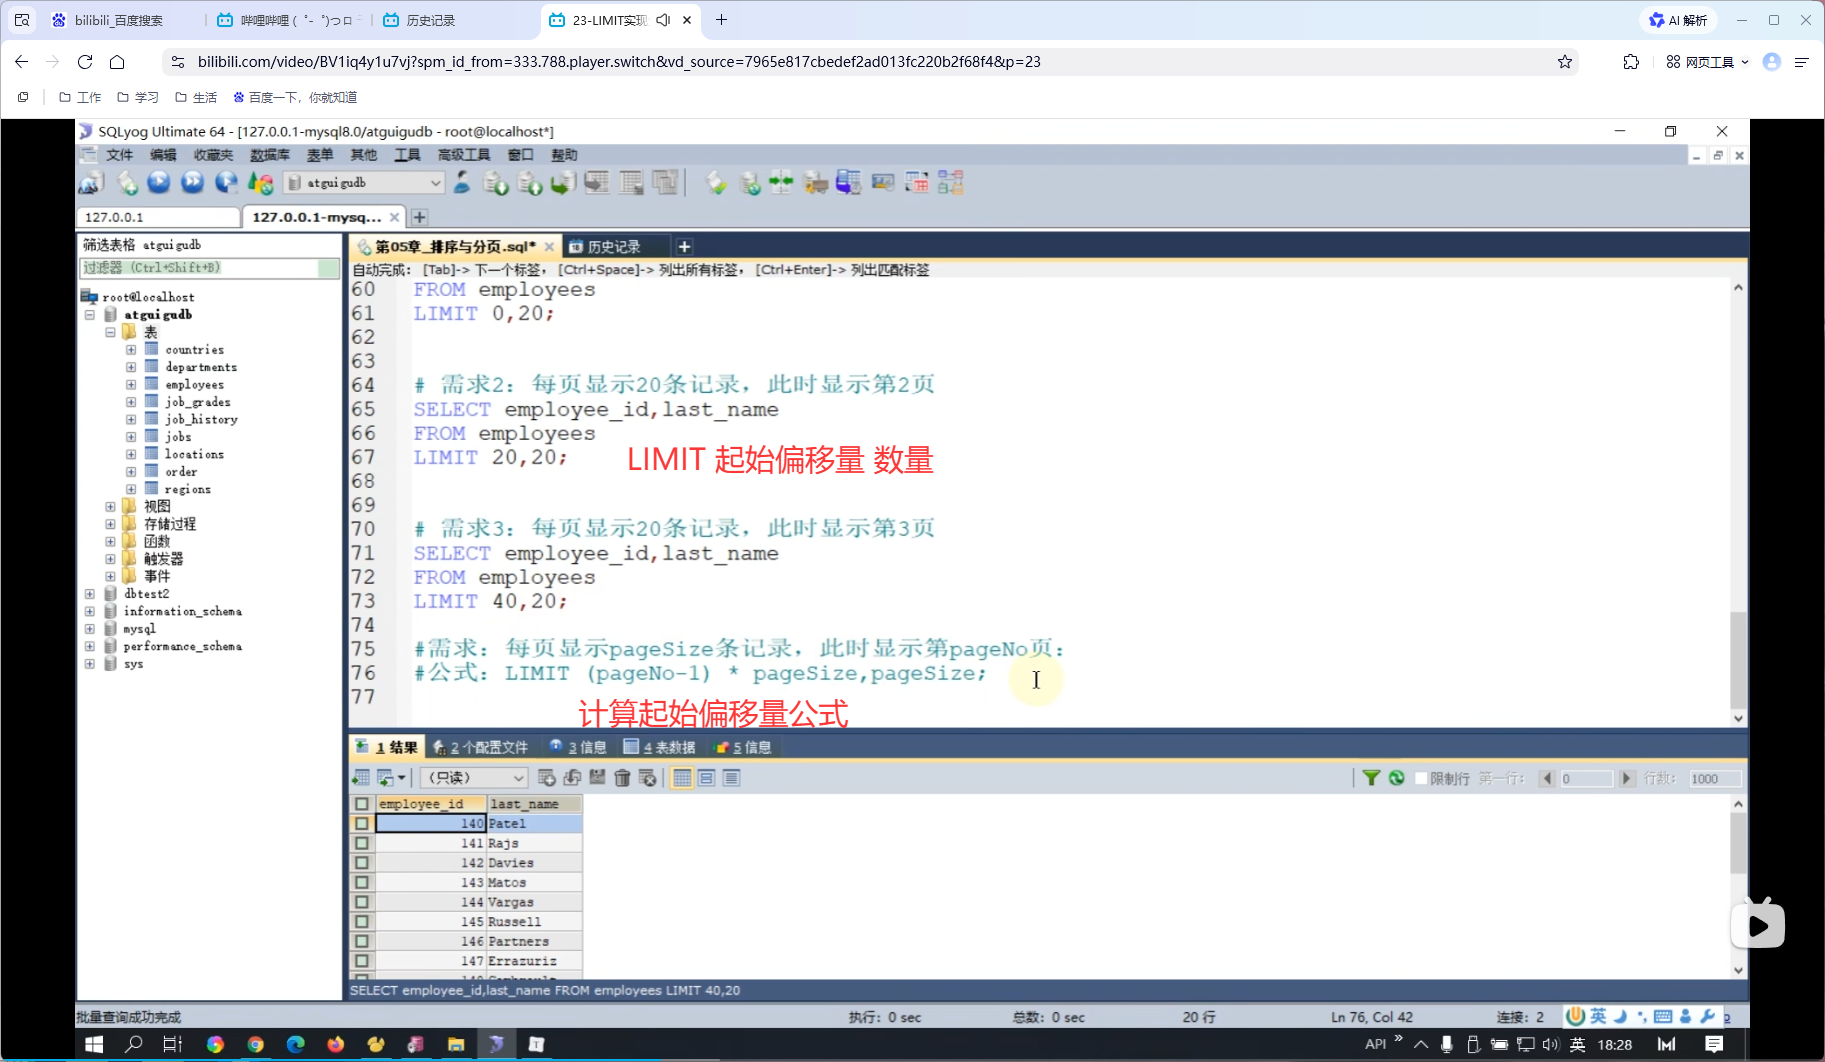Open the atguigudb database dropdown
This screenshot has width=1825, height=1062.
(364, 182)
